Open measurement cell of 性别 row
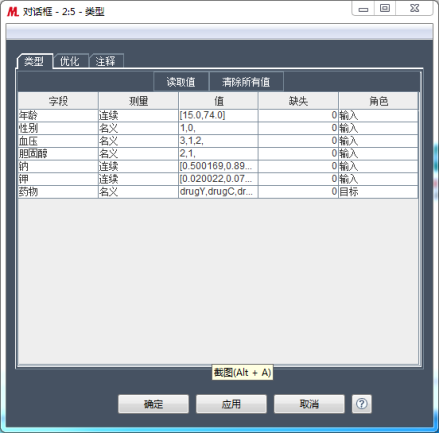The image size is (439, 433). tap(138, 128)
